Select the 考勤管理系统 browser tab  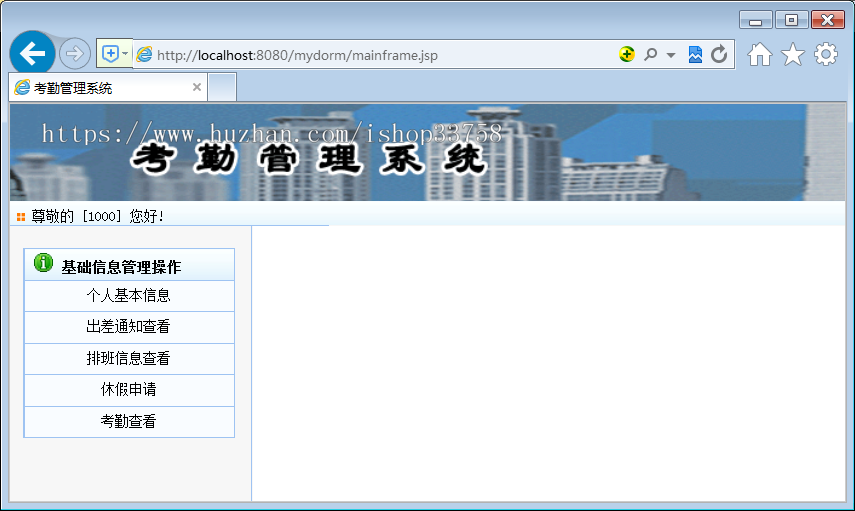pos(107,87)
